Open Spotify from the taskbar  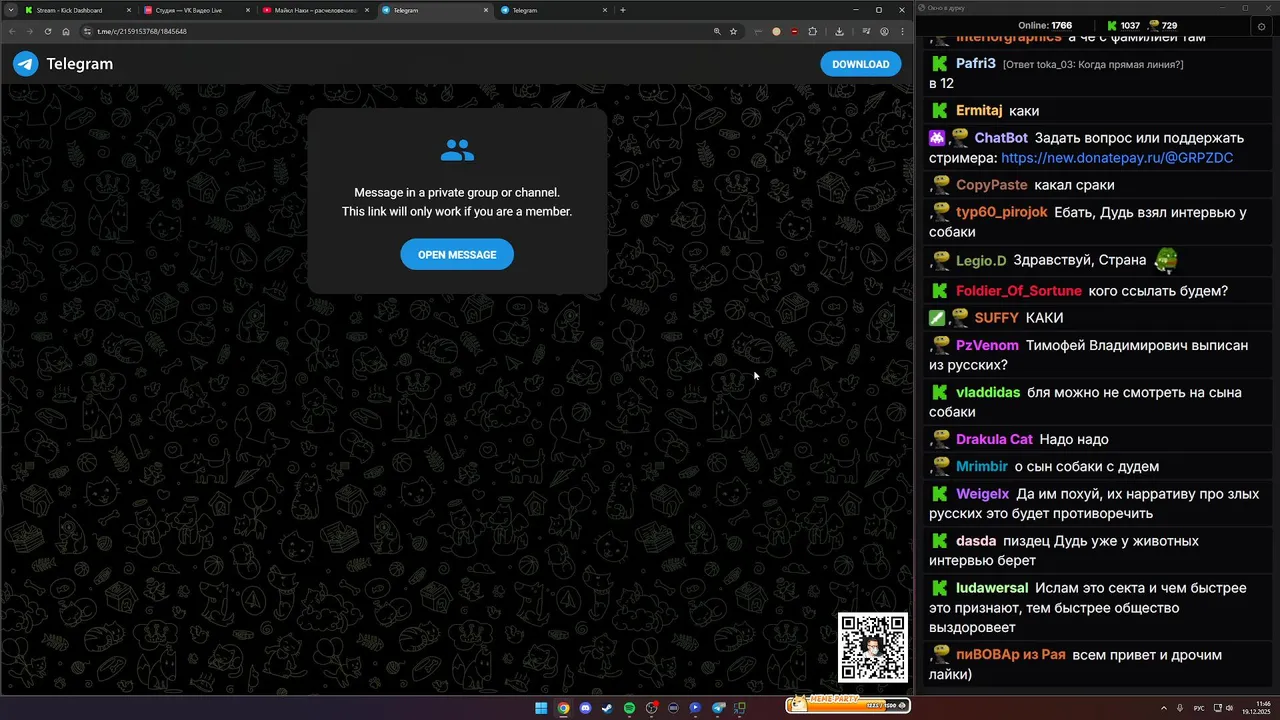tap(629, 708)
